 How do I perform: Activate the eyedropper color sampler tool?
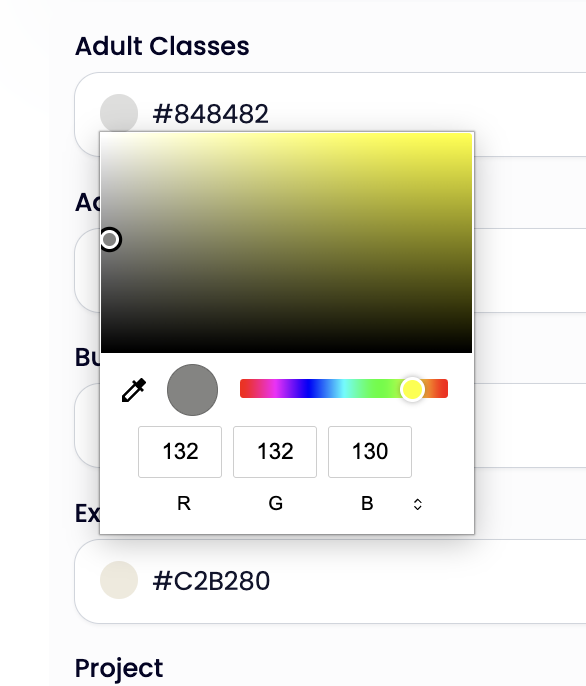(x=133, y=390)
